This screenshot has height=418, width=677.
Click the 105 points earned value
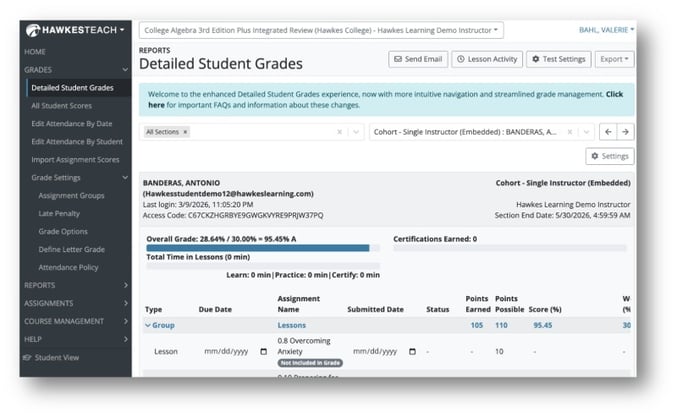(x=477, y=325)
